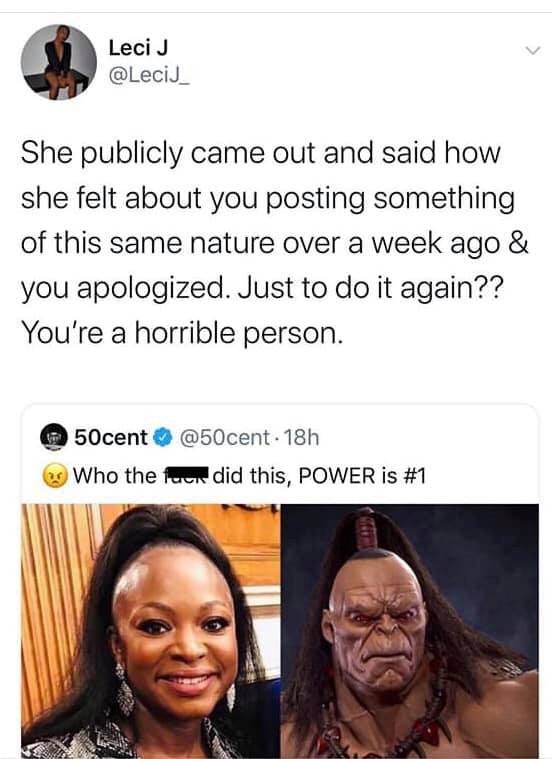This screenshot has width=552, height=759.
Task: Tap the ampersand after 'week ago'
Action: pos(518,243)
